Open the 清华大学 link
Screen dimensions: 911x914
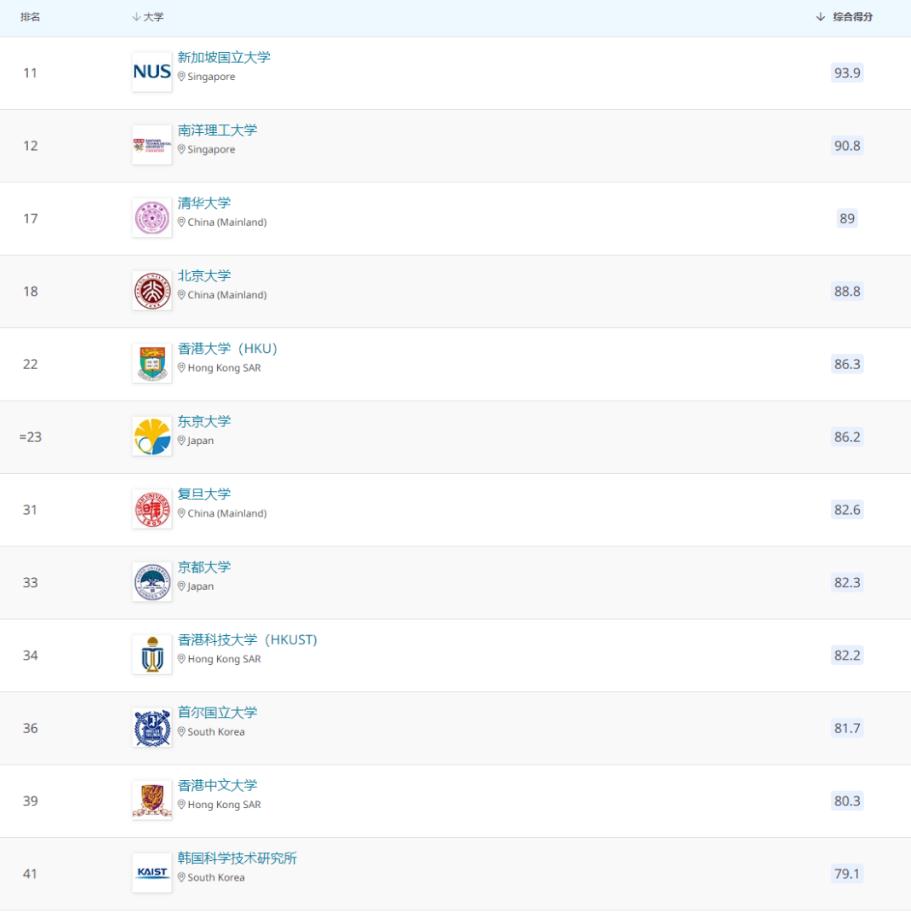coord(204,203)
